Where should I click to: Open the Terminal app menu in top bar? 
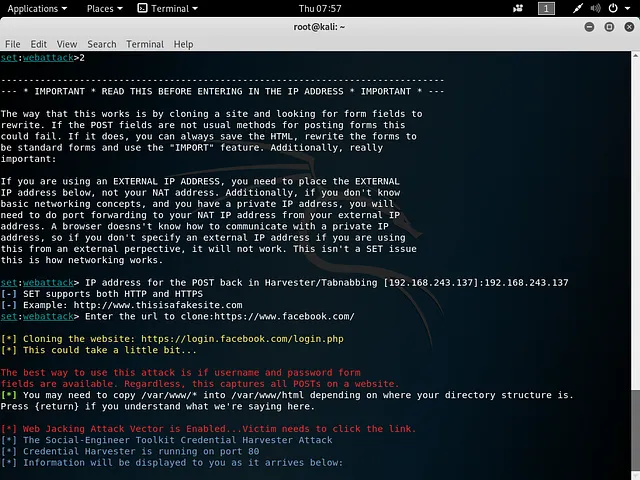tap(168, 9)
